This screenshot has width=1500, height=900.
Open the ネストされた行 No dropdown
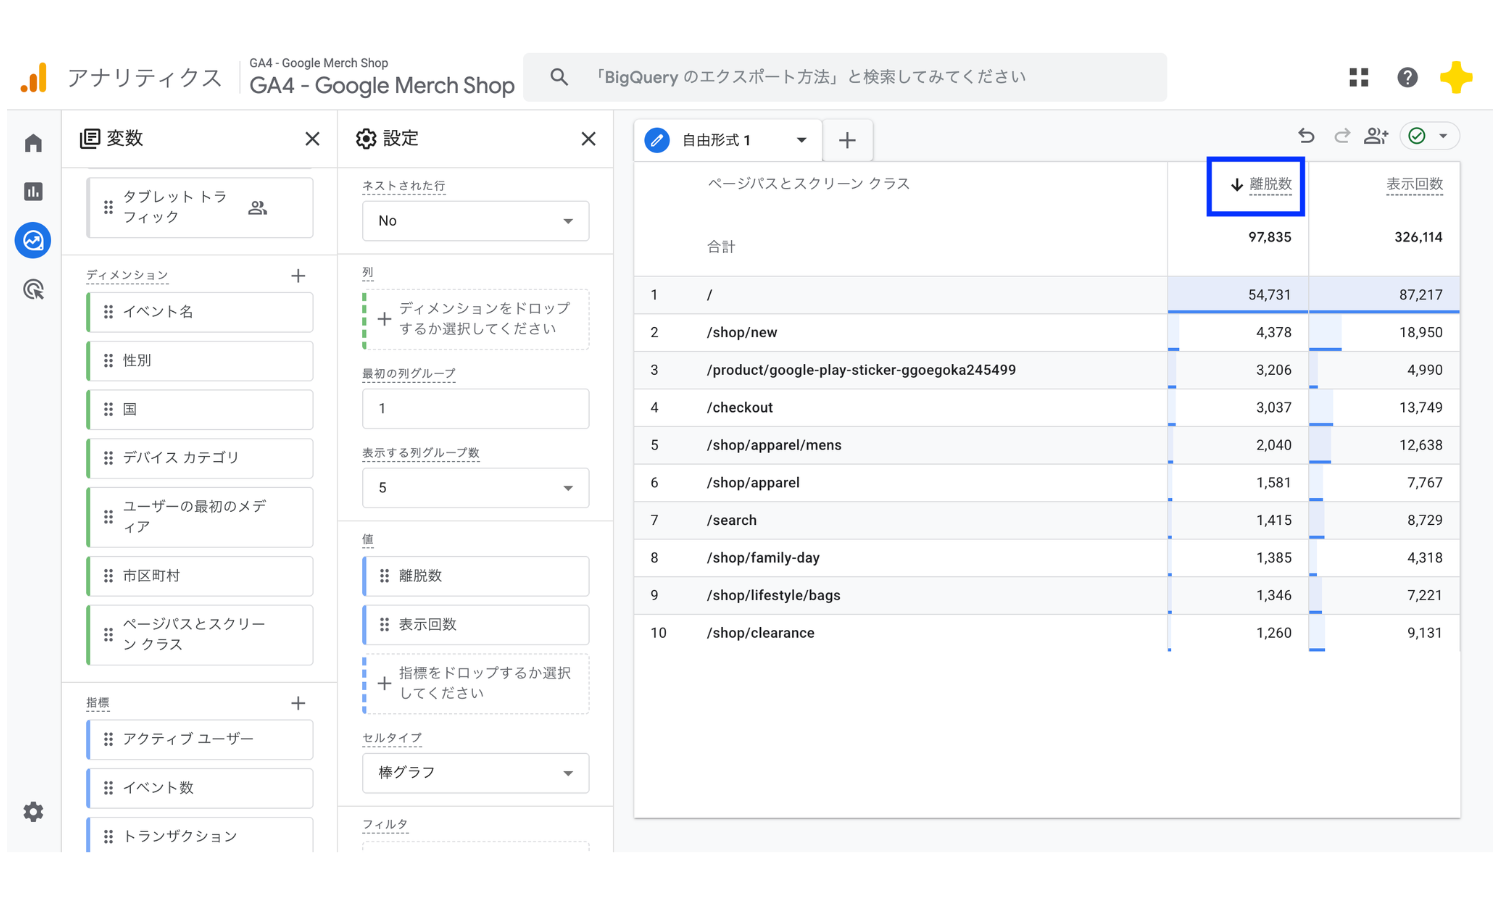click(x=475, y=221)
